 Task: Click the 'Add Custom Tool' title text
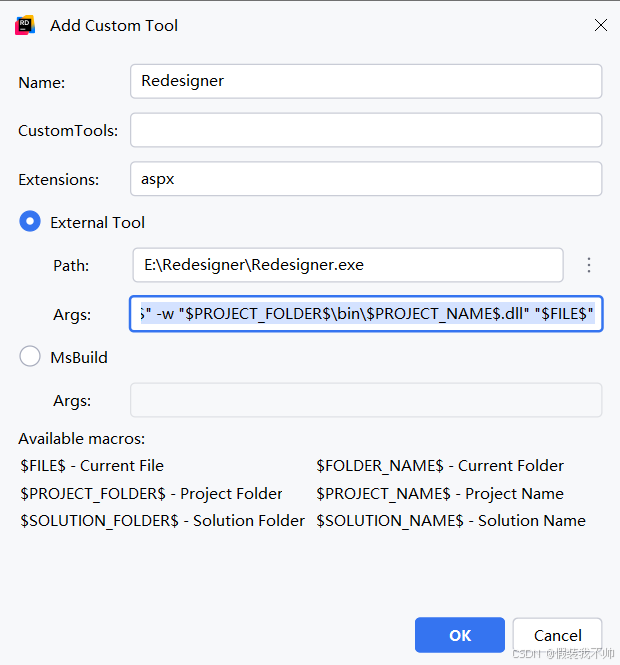114,26
